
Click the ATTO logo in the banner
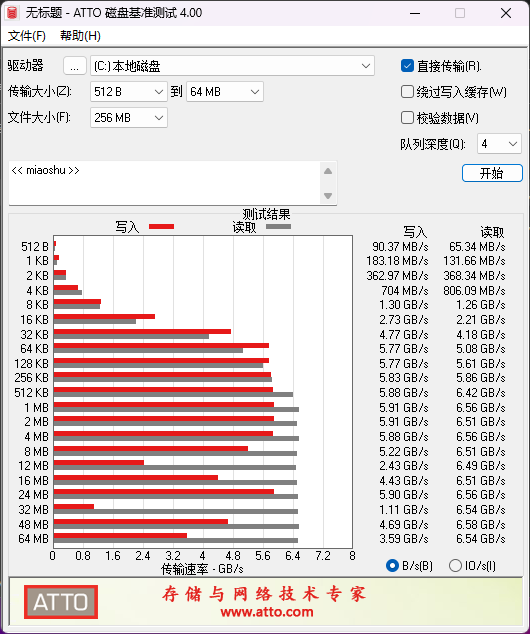(x=61, y=602)
